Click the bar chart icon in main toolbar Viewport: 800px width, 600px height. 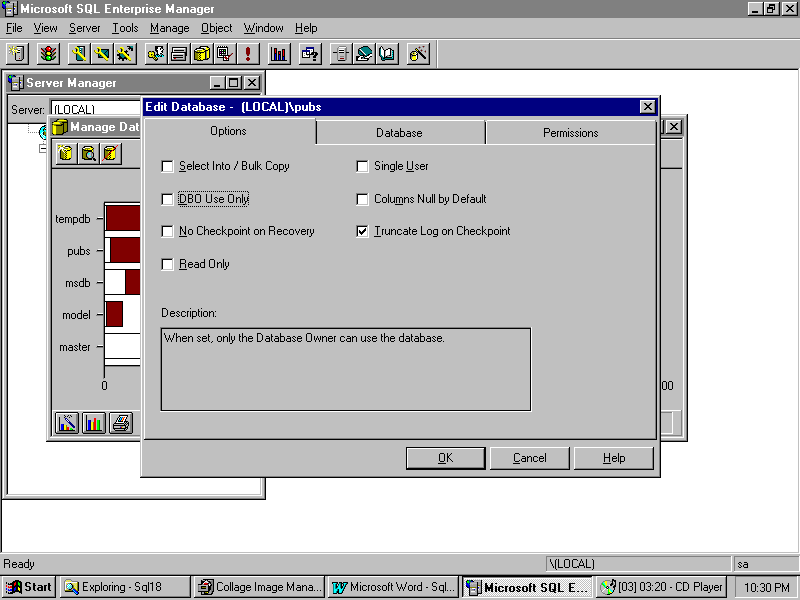point(279,54)
